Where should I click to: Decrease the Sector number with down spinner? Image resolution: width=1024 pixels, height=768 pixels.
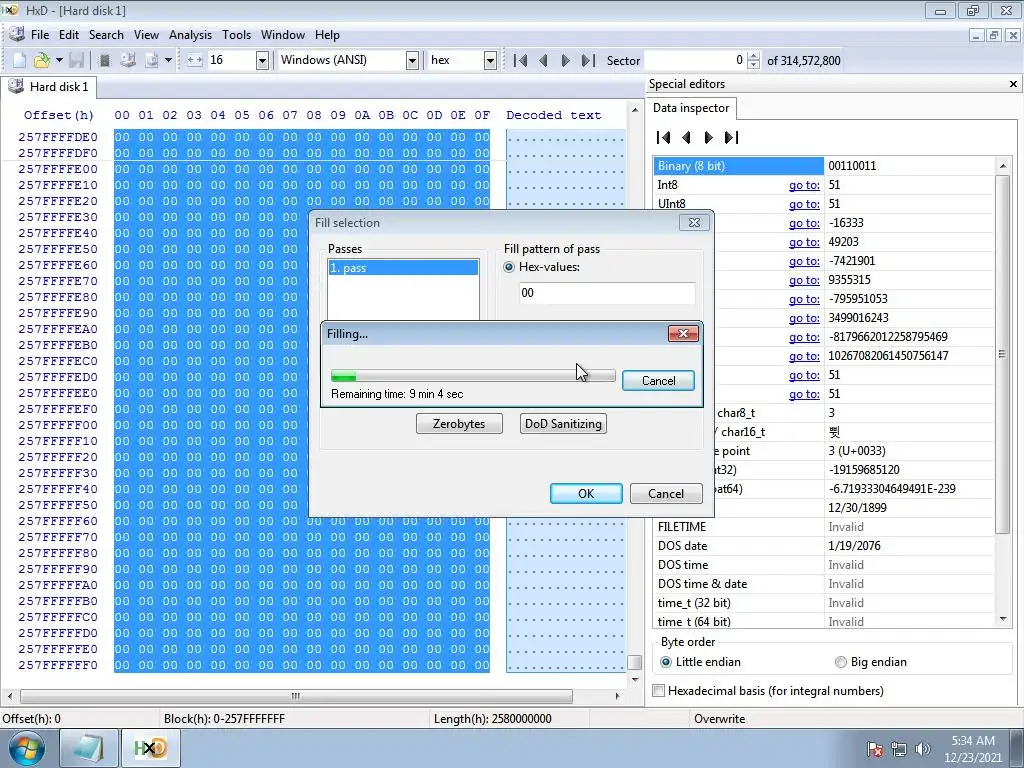click(754, 65)
